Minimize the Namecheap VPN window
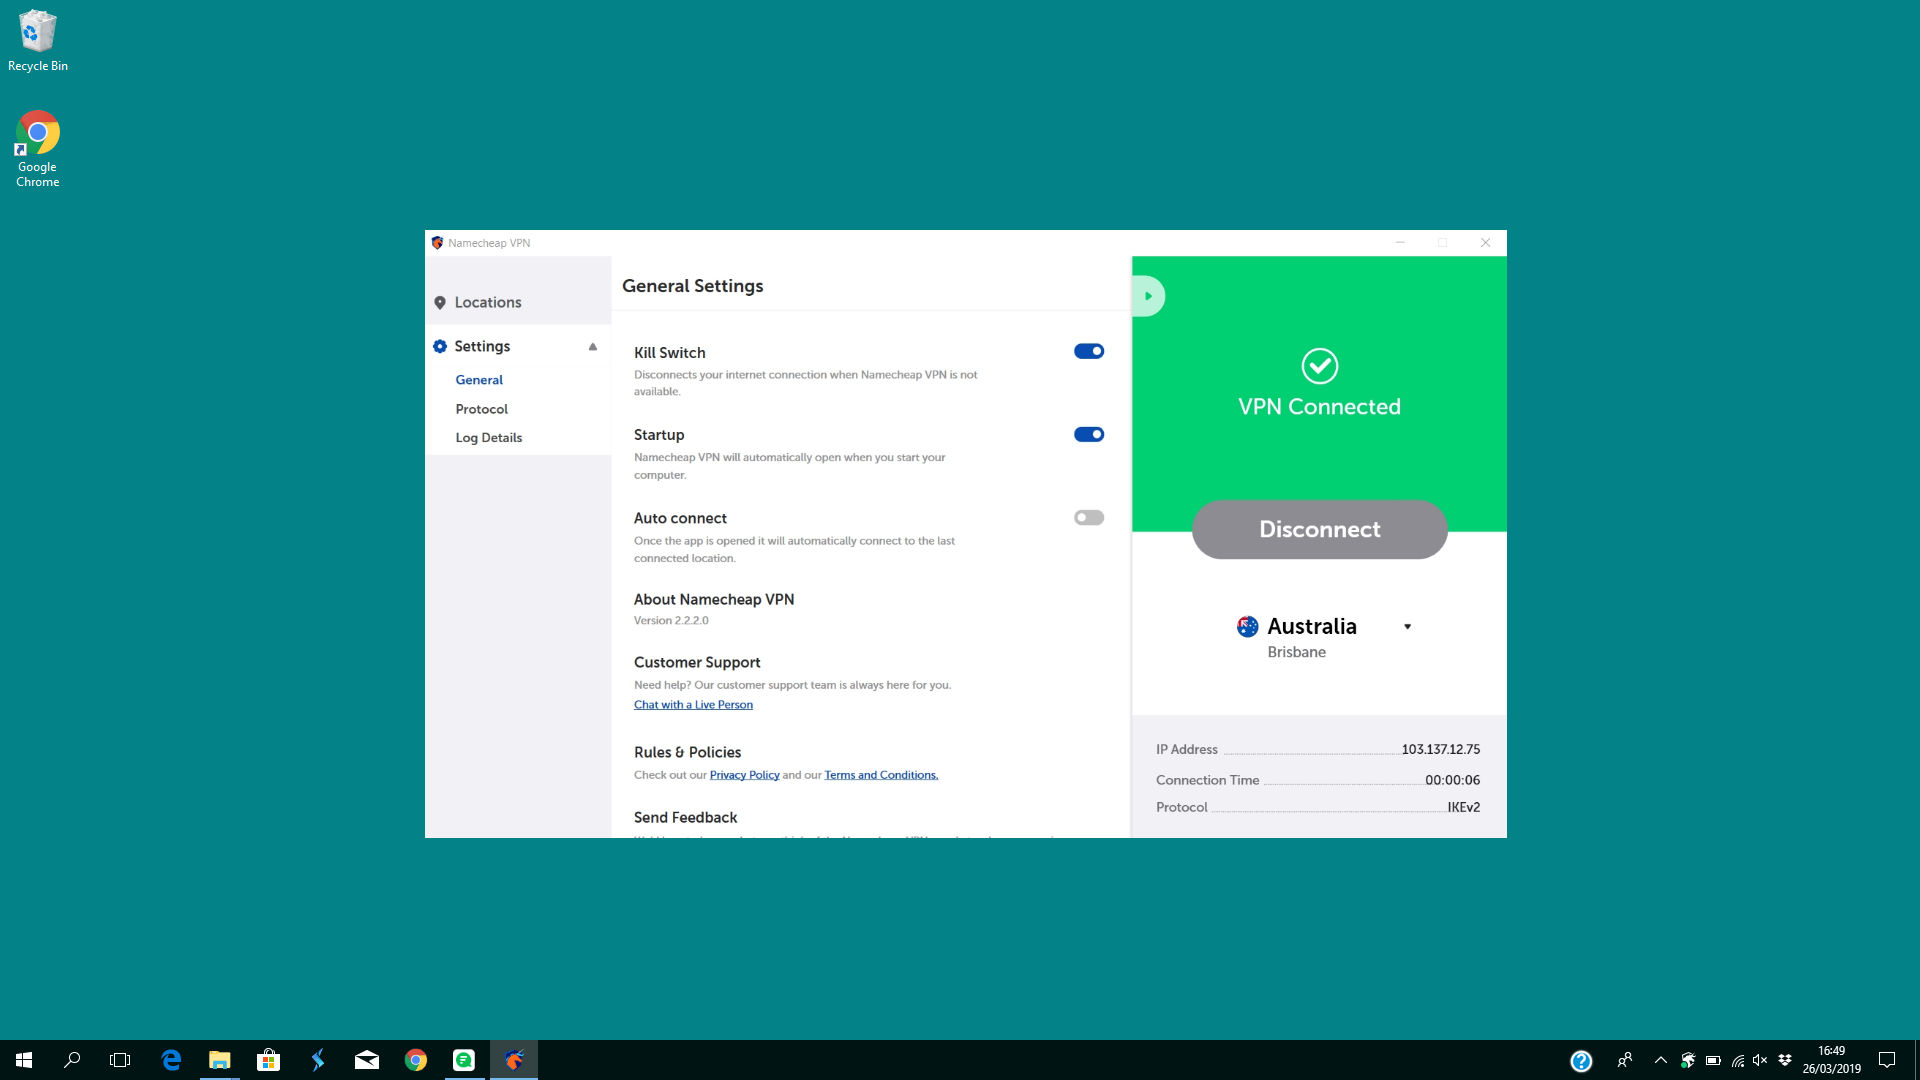The height and width of the screenshot is (1080, 1920). [x=1400, y=243]
